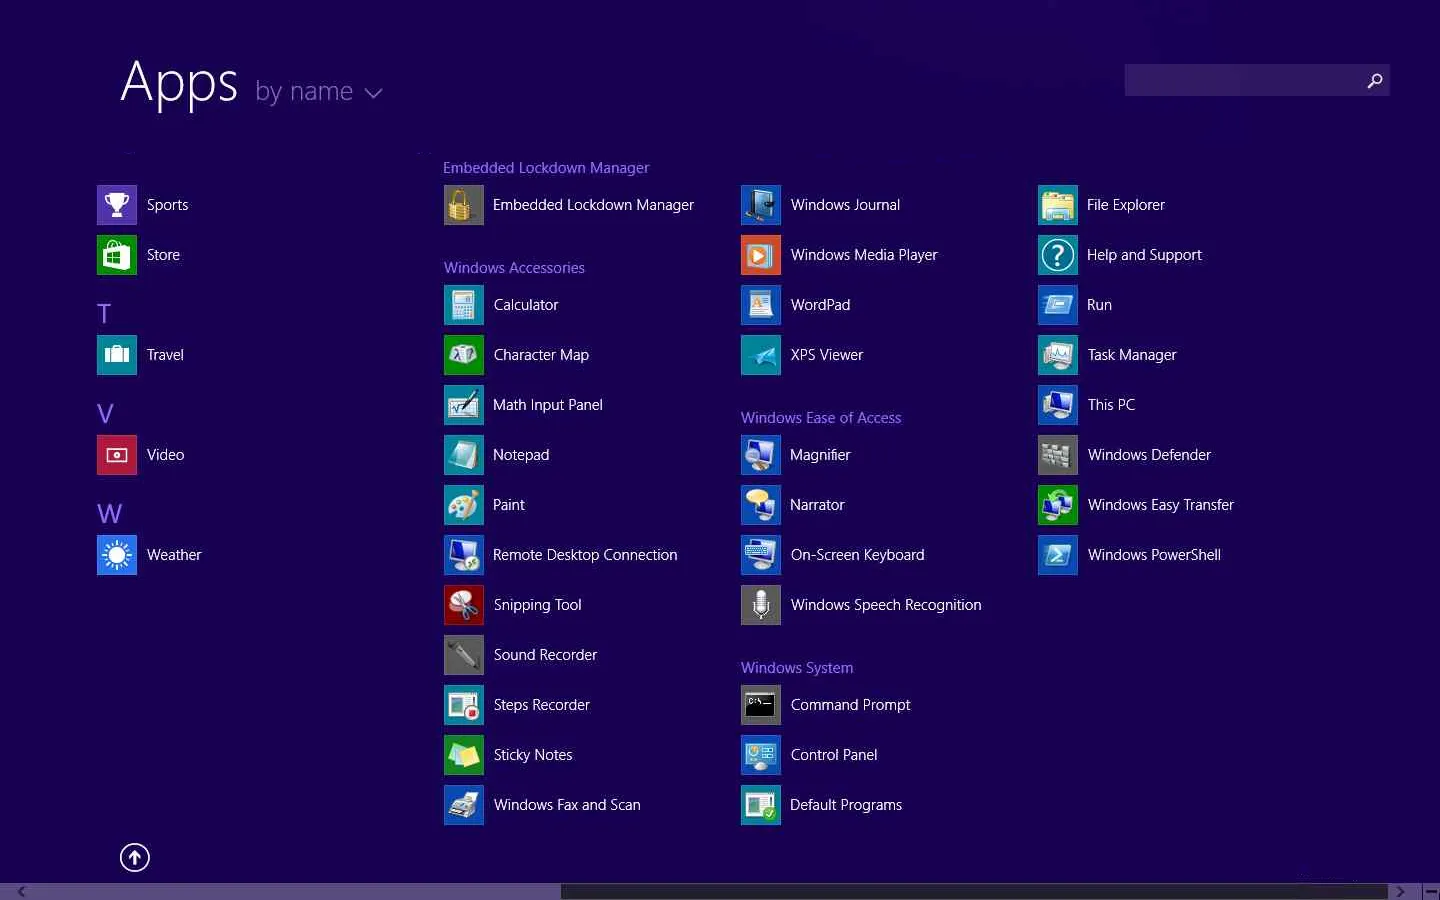
Task: Launch the Windows Easy Transfer icon
Action: click(1058, 505)
